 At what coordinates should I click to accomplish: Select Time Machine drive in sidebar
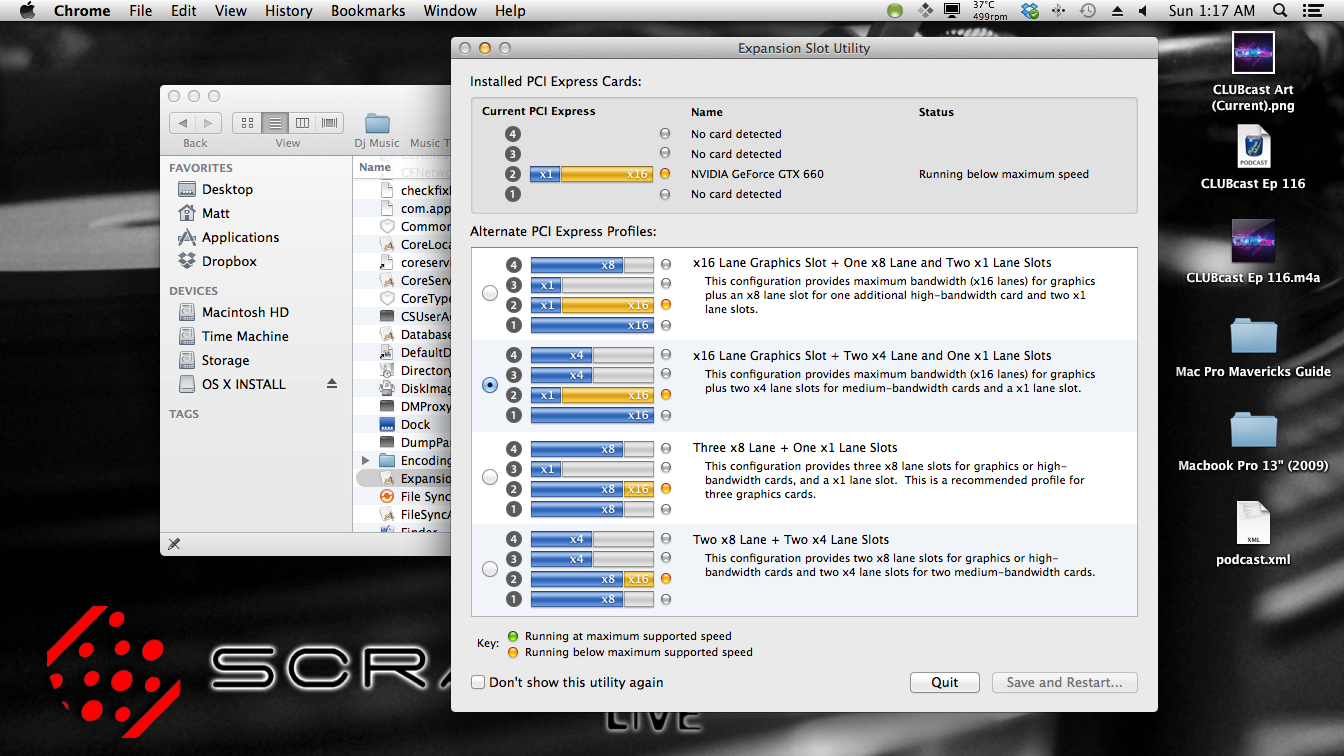pyautogui.click(x=233, y=336)
